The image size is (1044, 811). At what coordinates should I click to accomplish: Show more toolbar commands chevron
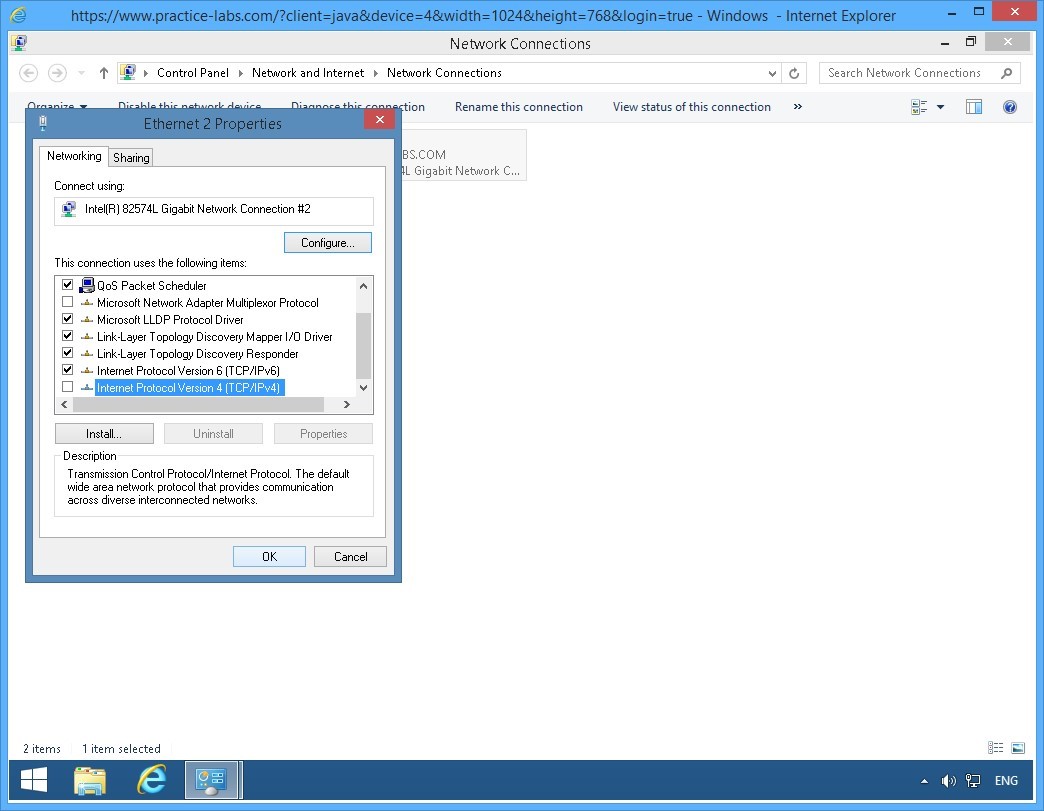click(x=797, y=107)
